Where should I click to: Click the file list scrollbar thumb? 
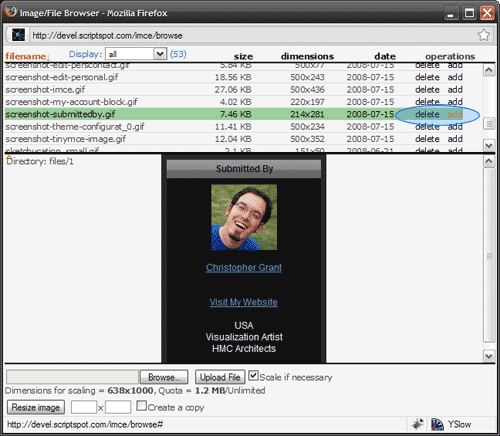point(489,124)
